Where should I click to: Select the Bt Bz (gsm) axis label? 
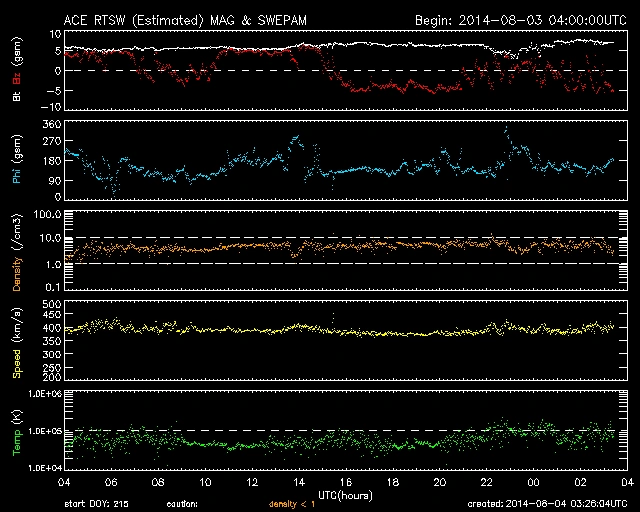click(19, 71)
